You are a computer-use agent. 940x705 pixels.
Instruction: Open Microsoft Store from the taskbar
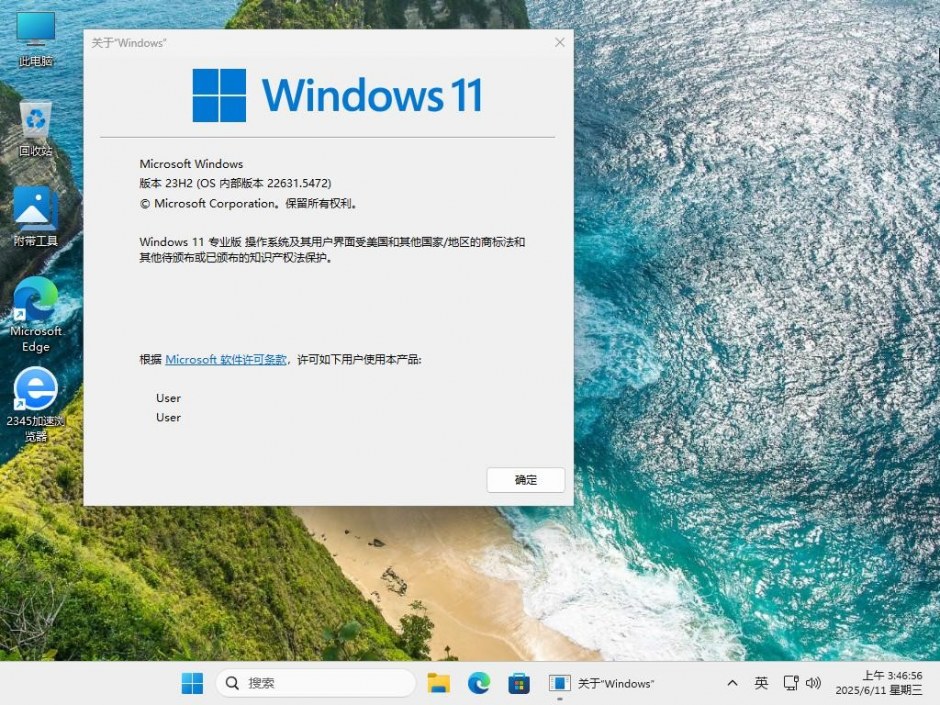pos(519,683)
